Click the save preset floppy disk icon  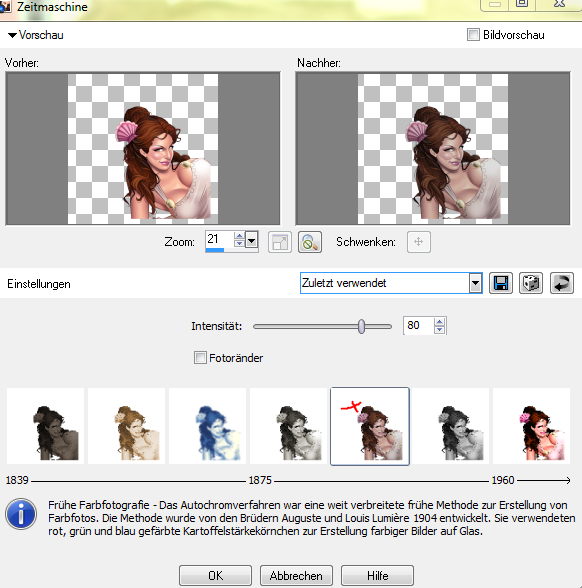tap(501, 283)
